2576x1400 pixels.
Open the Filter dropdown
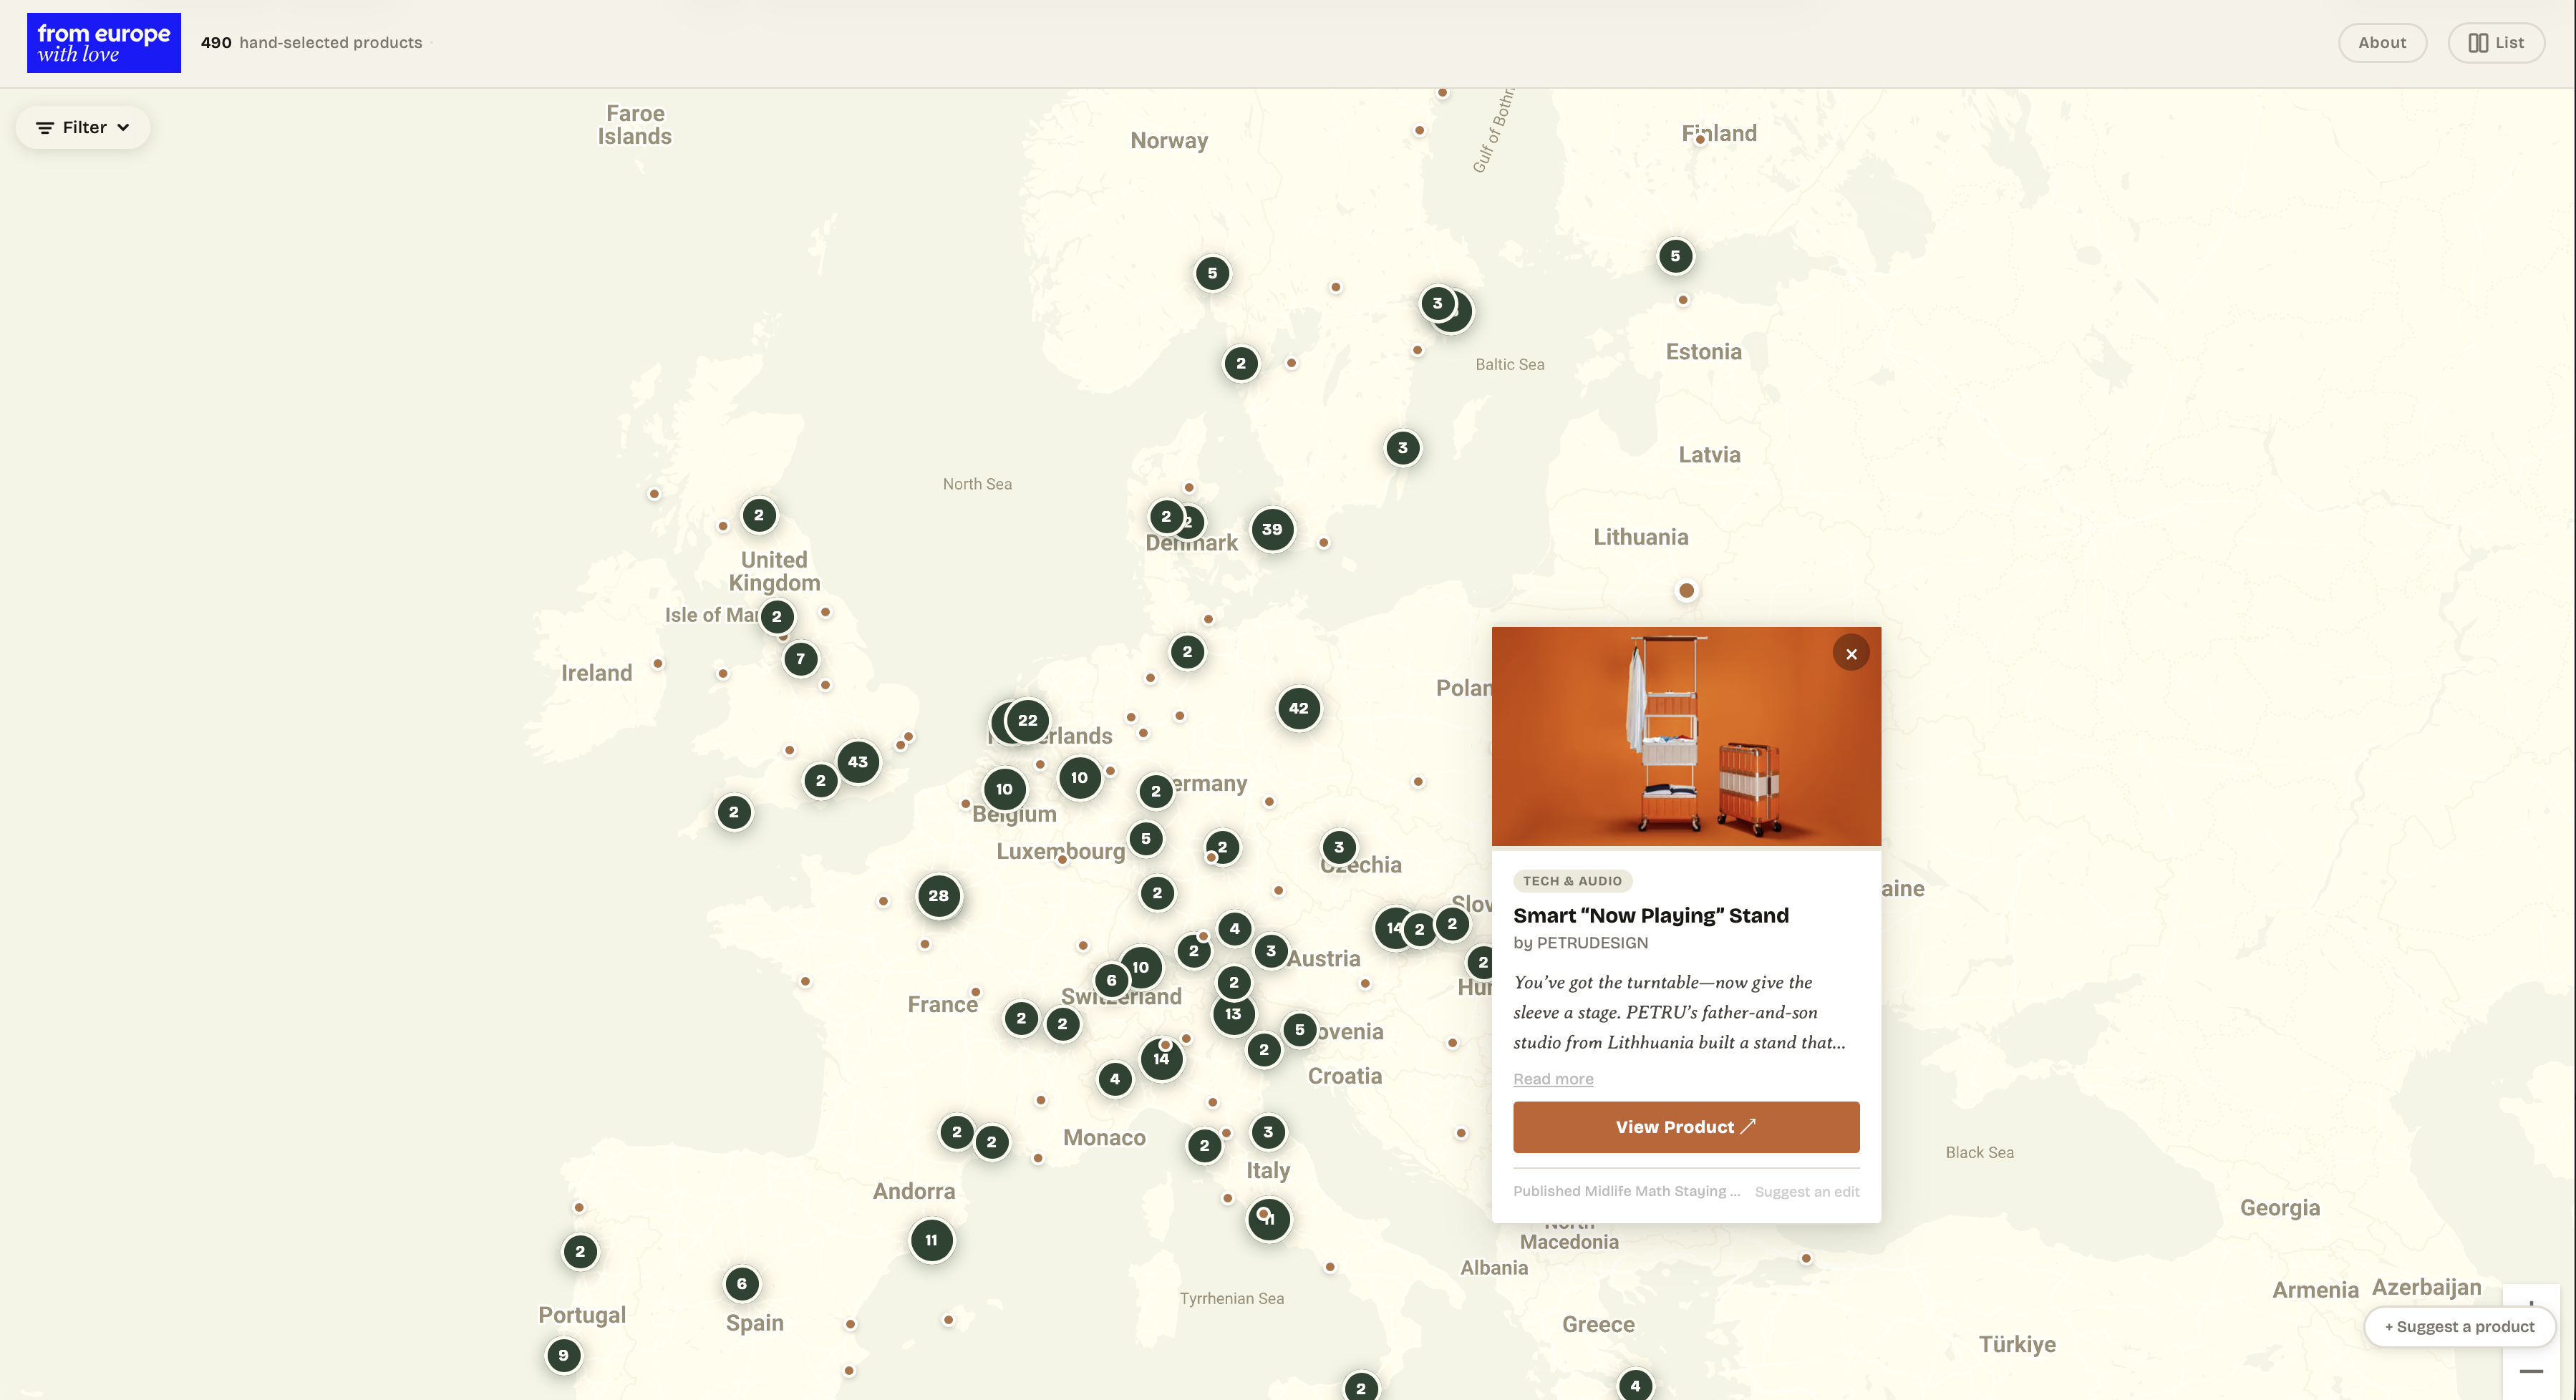click(x=83, y=127)
